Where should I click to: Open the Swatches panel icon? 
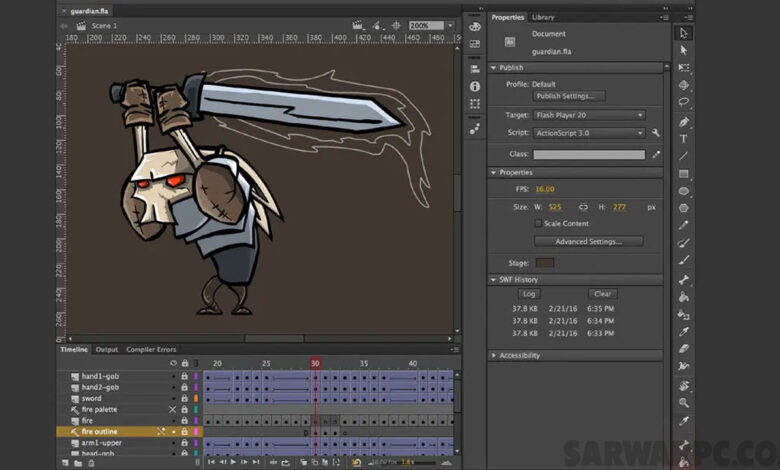[475, 44]
